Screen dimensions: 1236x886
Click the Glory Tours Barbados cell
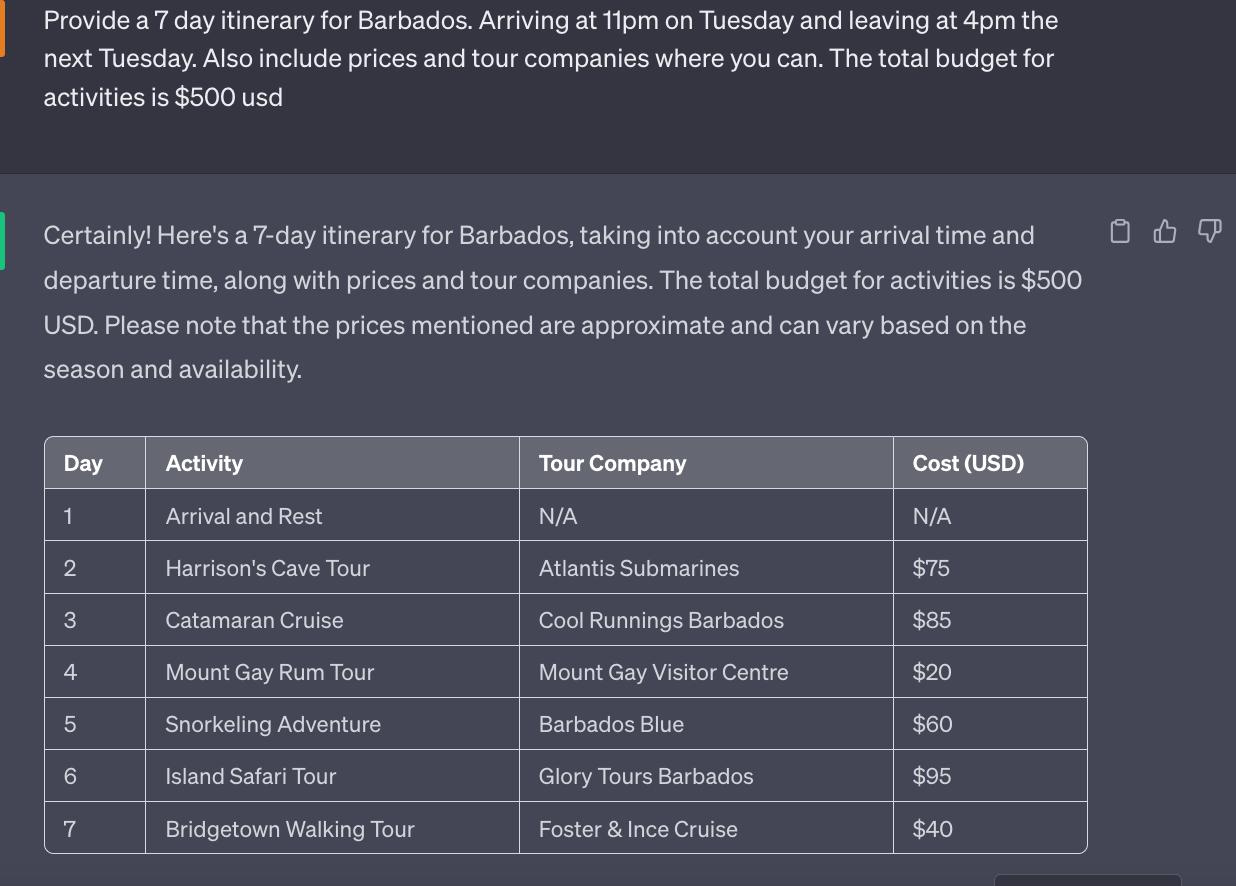tap(706, 776)
